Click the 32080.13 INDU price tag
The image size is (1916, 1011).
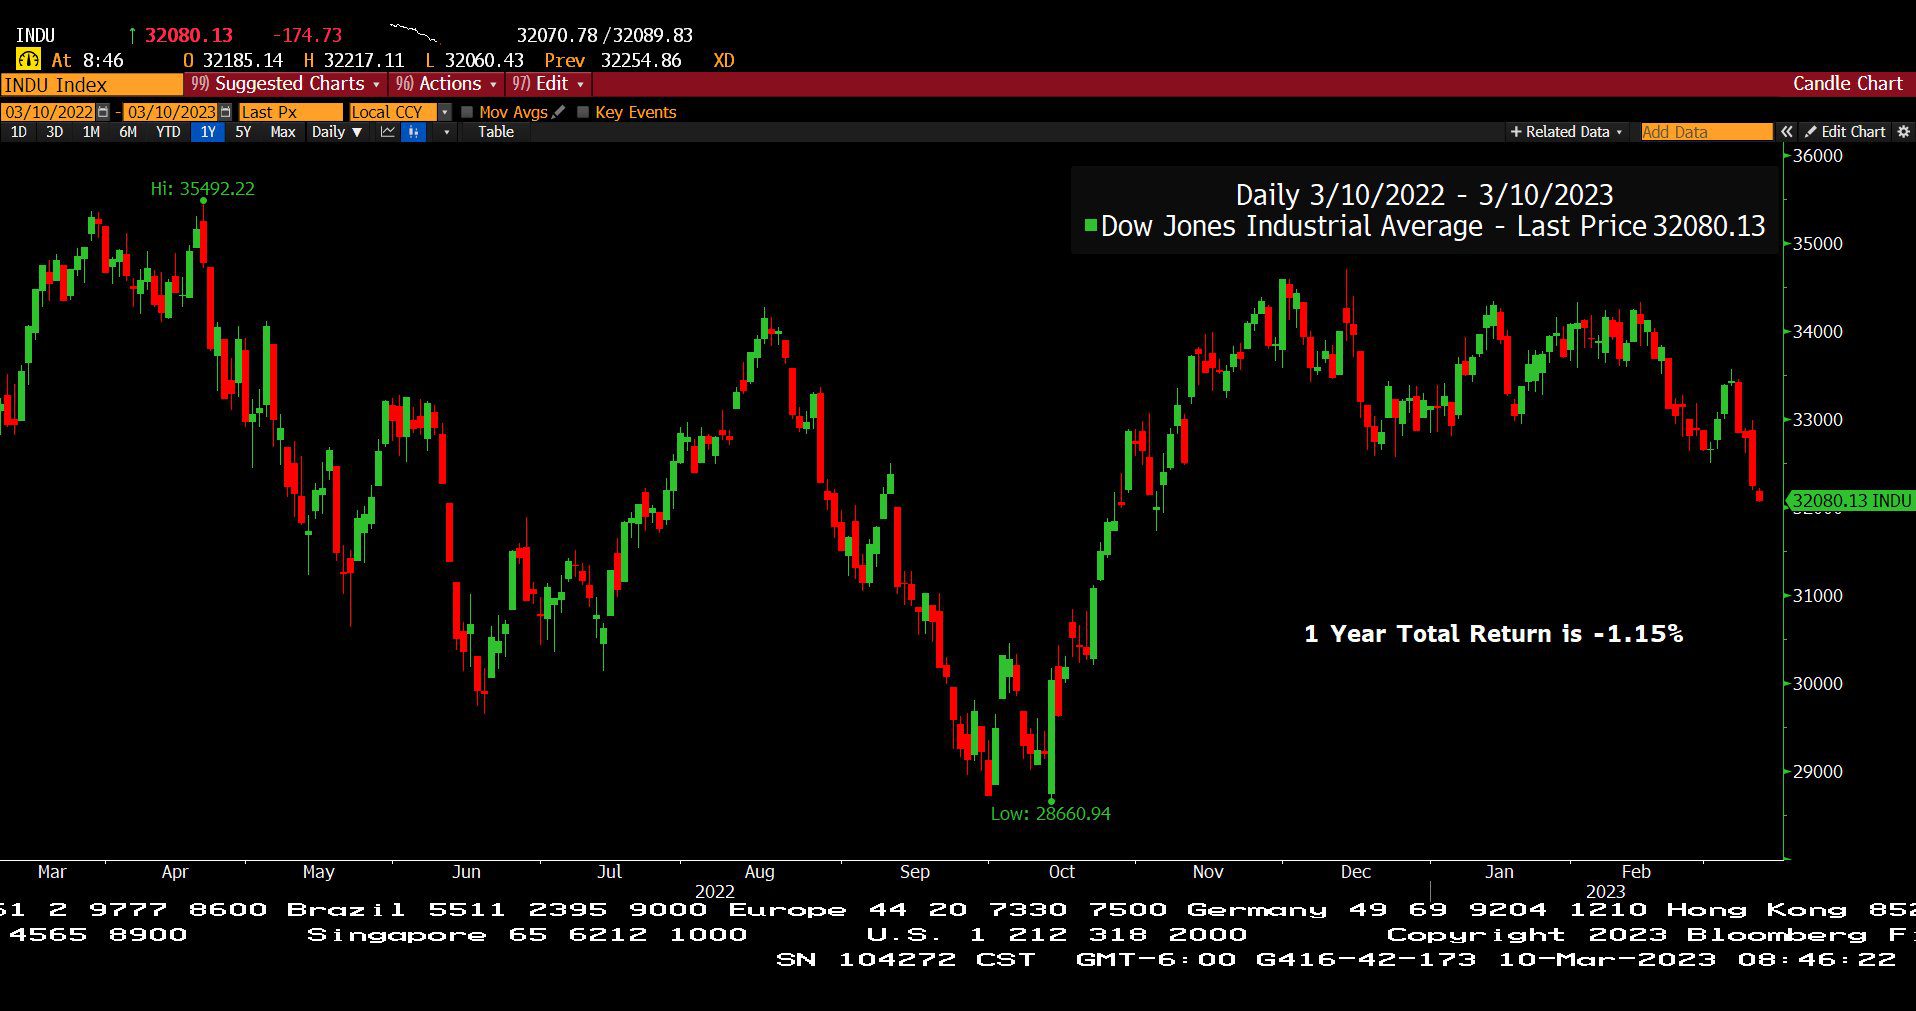click(1851, 501)
